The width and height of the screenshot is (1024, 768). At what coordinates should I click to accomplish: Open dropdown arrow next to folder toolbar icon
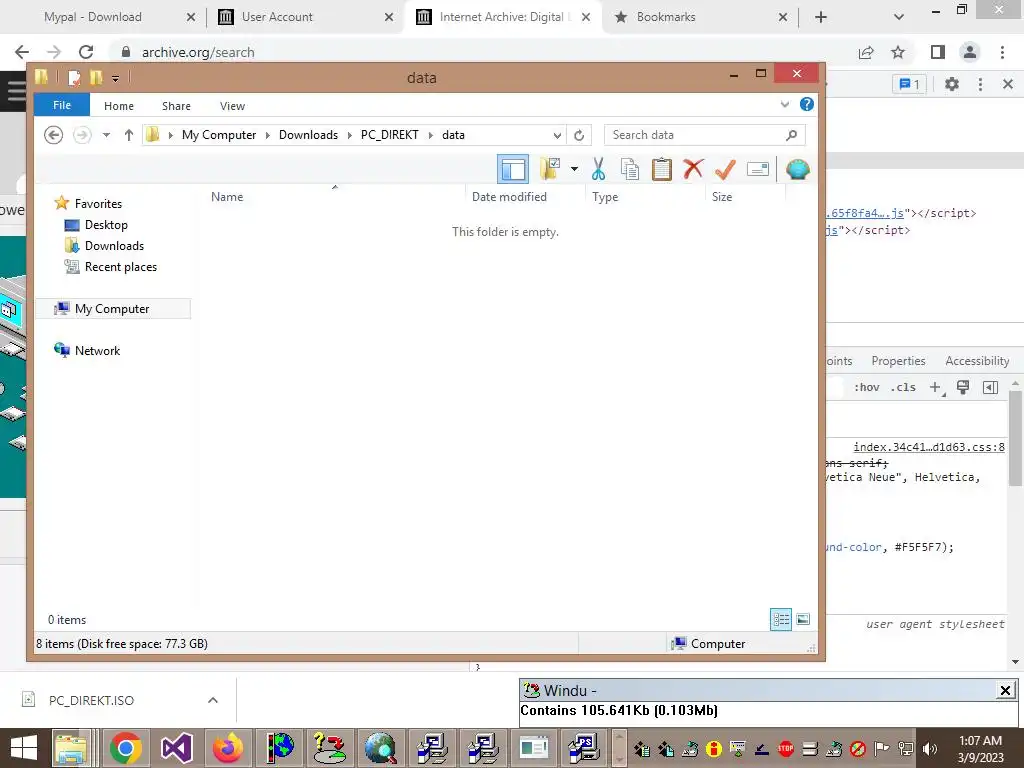point(574,169)
